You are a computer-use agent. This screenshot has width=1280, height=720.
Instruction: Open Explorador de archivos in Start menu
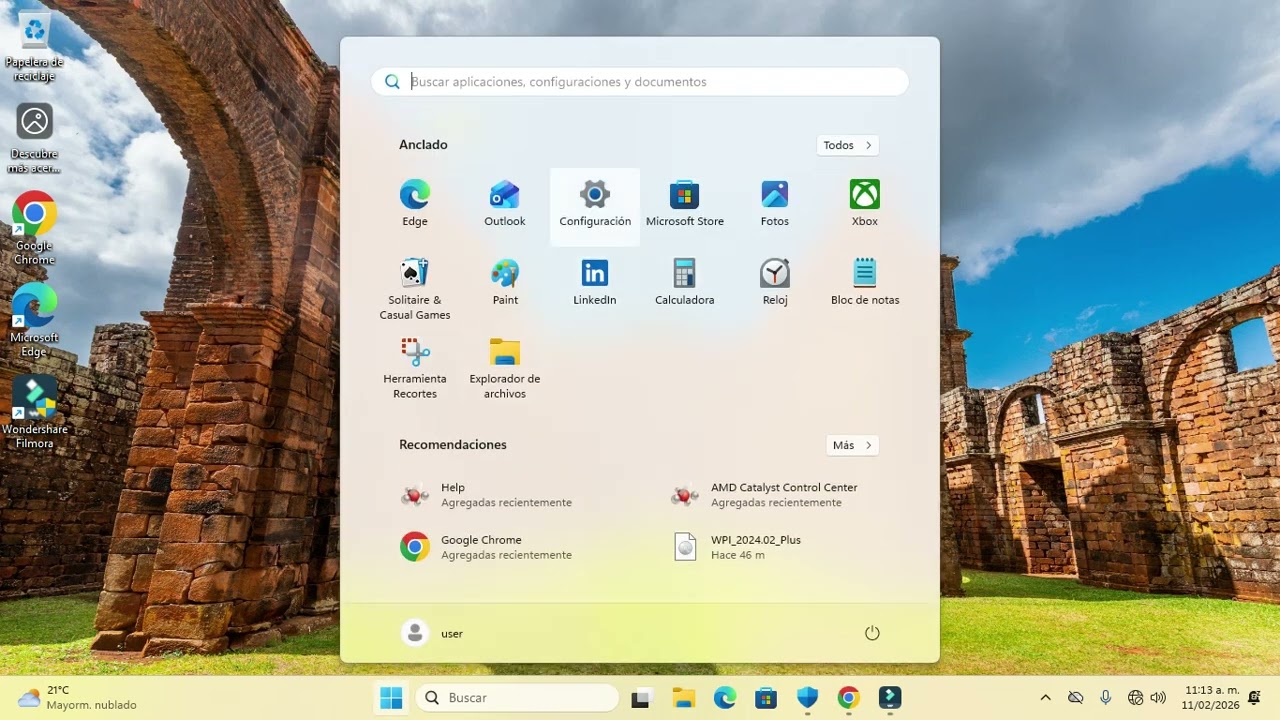(505, 368)
